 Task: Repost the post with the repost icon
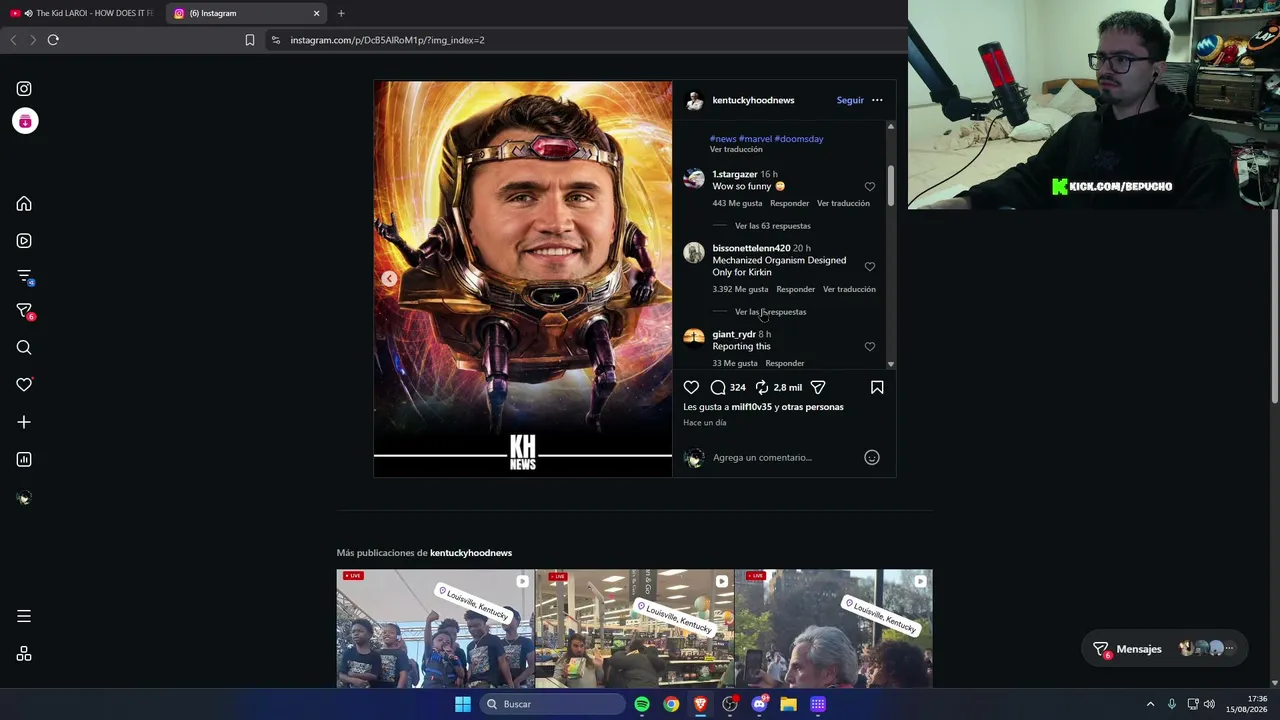coord(762,387)
